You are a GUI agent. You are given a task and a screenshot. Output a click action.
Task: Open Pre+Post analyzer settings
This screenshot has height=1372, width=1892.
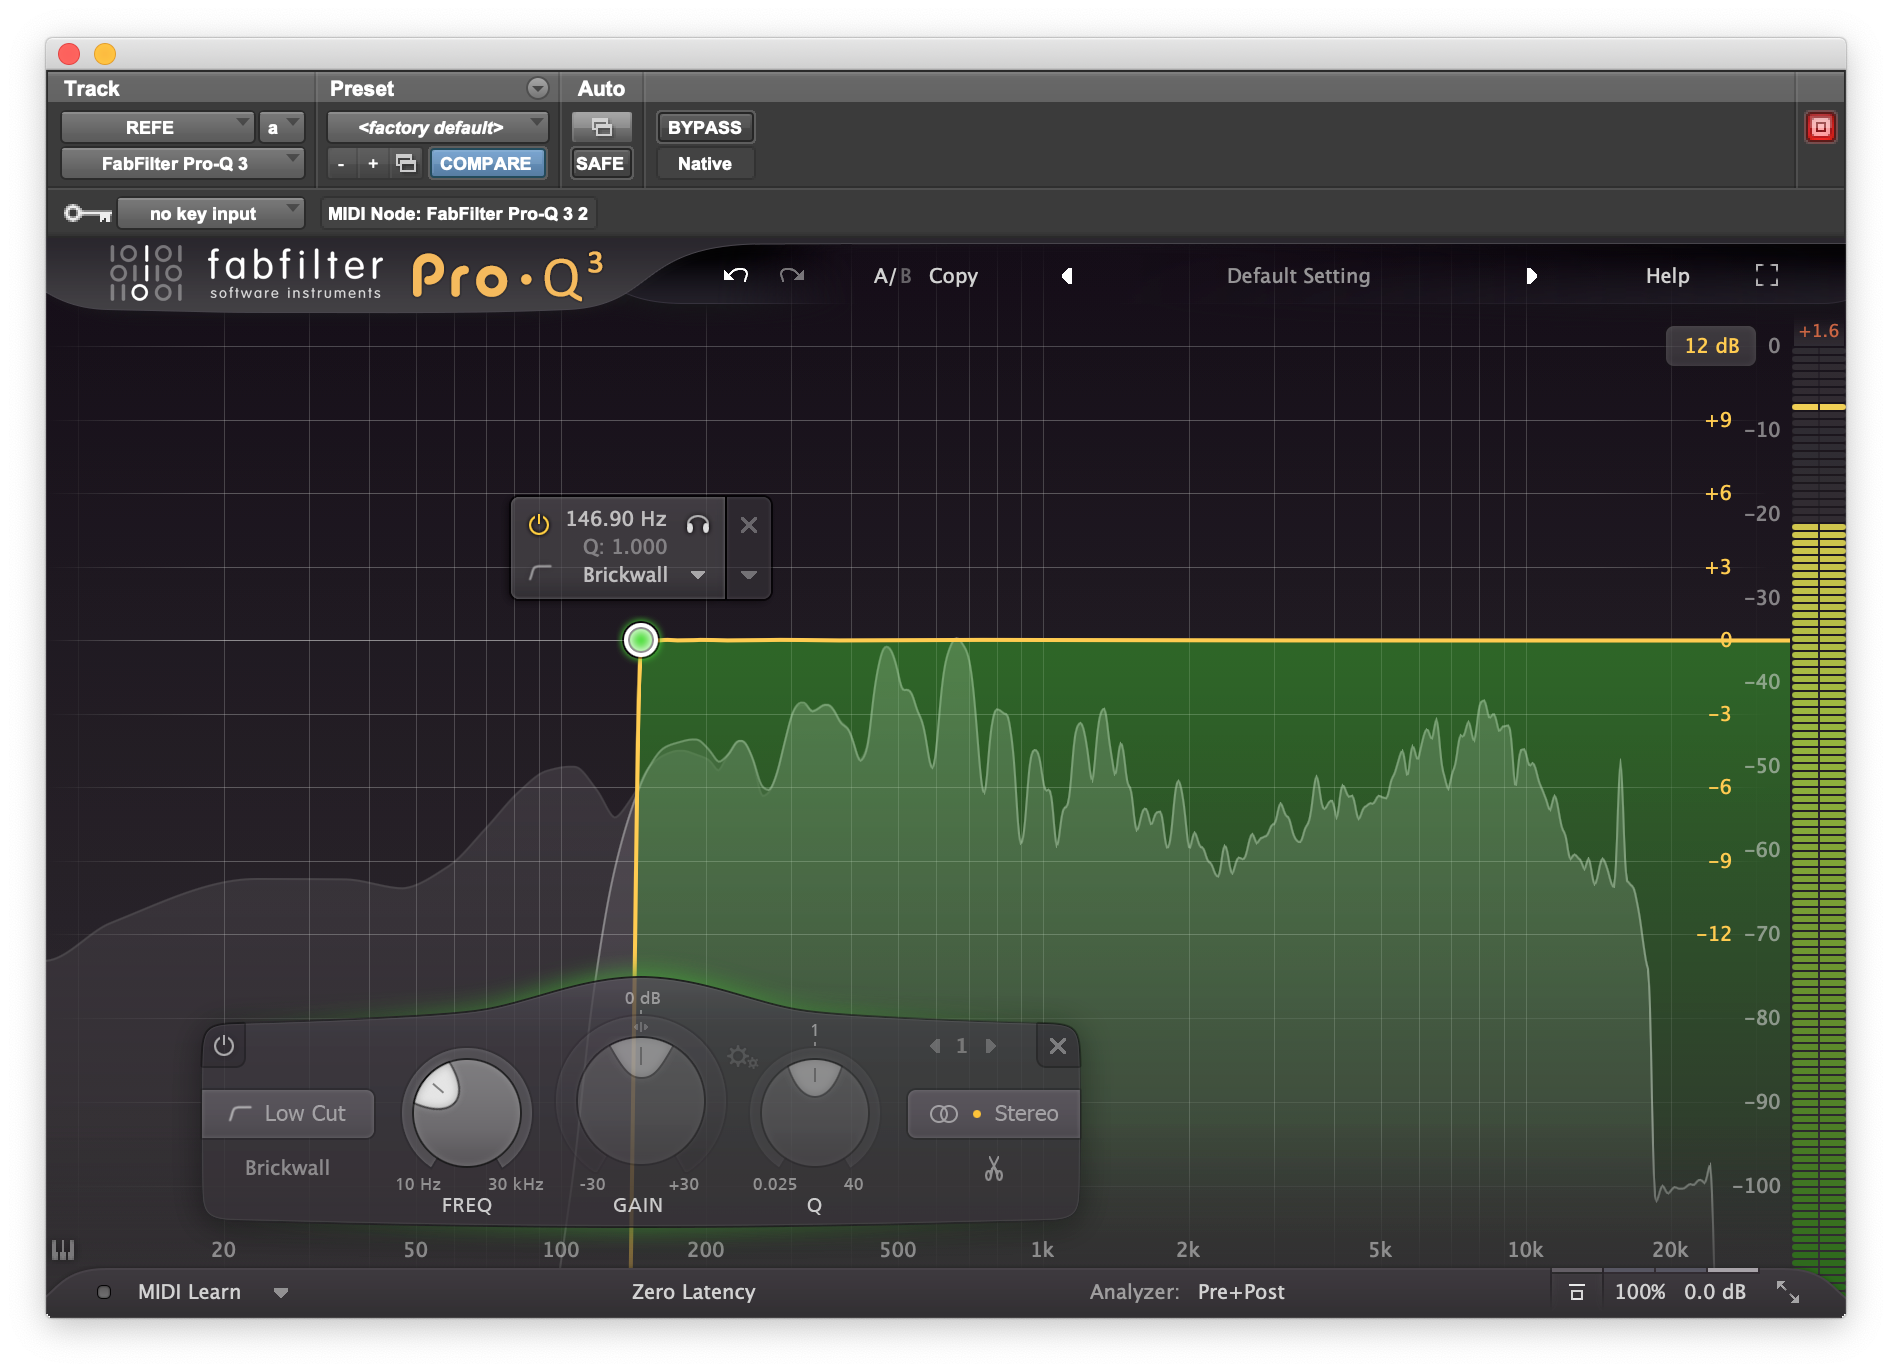click(x=1241, y=1292)
